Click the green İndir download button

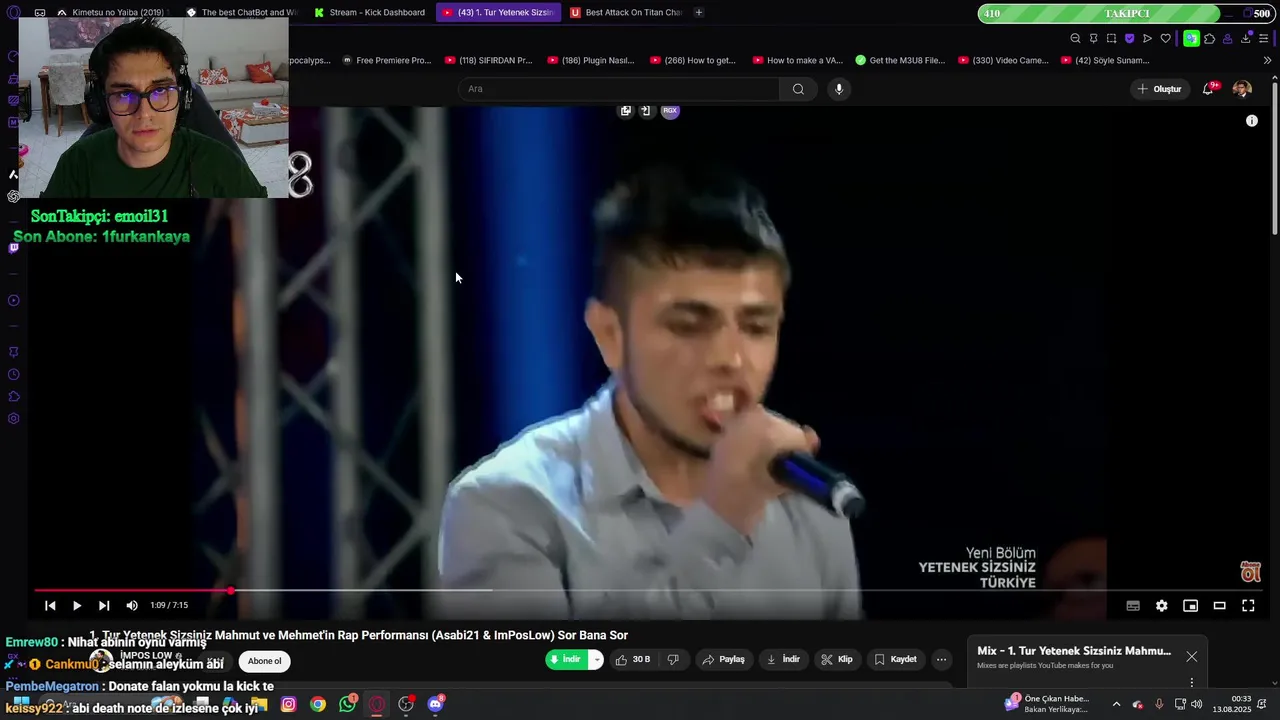[567, 659]
